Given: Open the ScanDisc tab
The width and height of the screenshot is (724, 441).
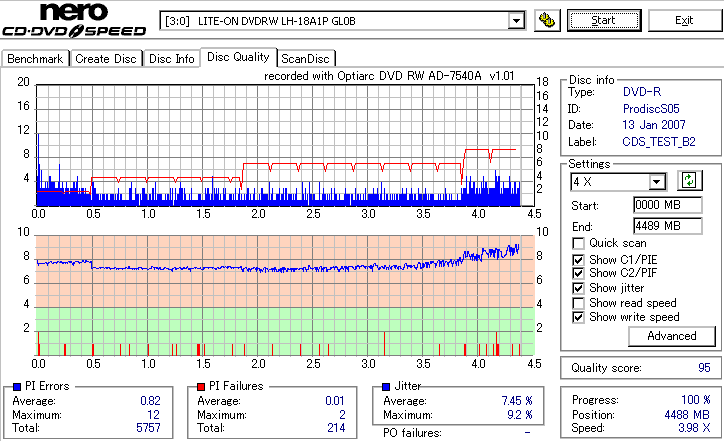Looking at the screenshot, I should pos(305,59).
